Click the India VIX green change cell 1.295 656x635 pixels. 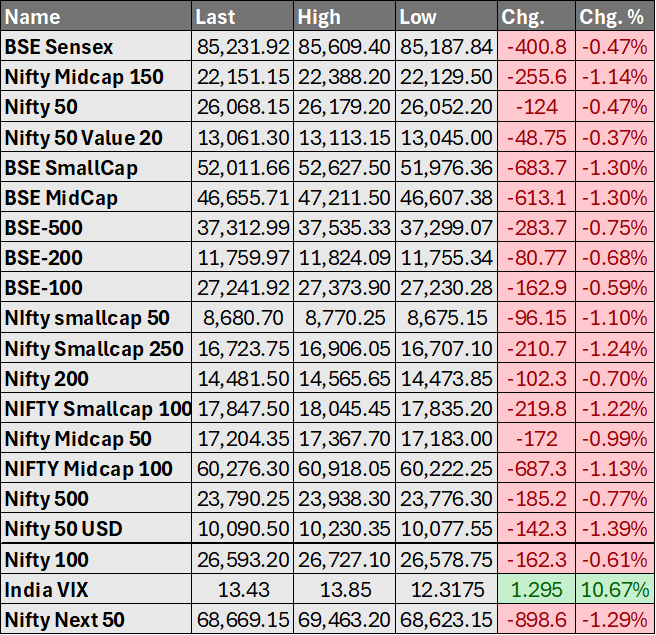[536, 590]
